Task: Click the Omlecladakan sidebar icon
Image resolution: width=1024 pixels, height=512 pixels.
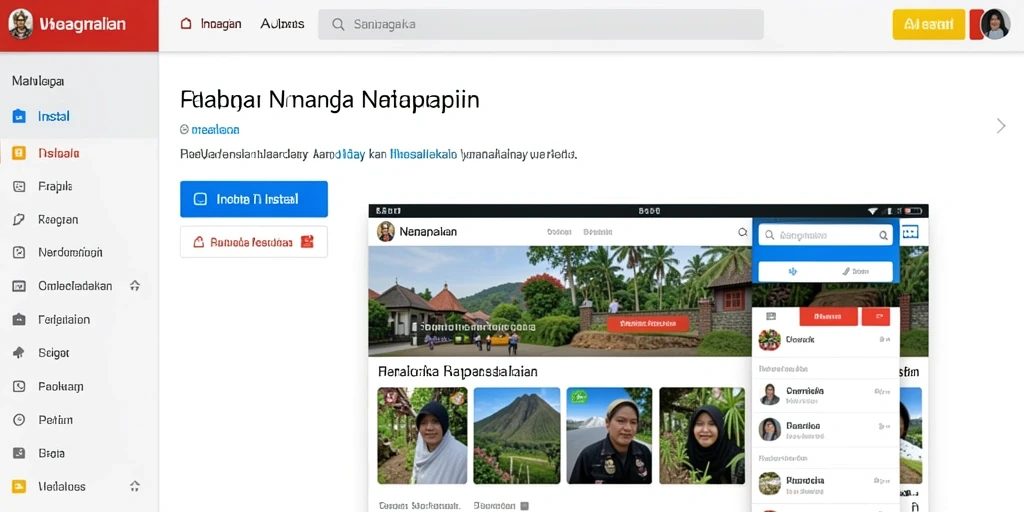Action: (x=19, y=286)
